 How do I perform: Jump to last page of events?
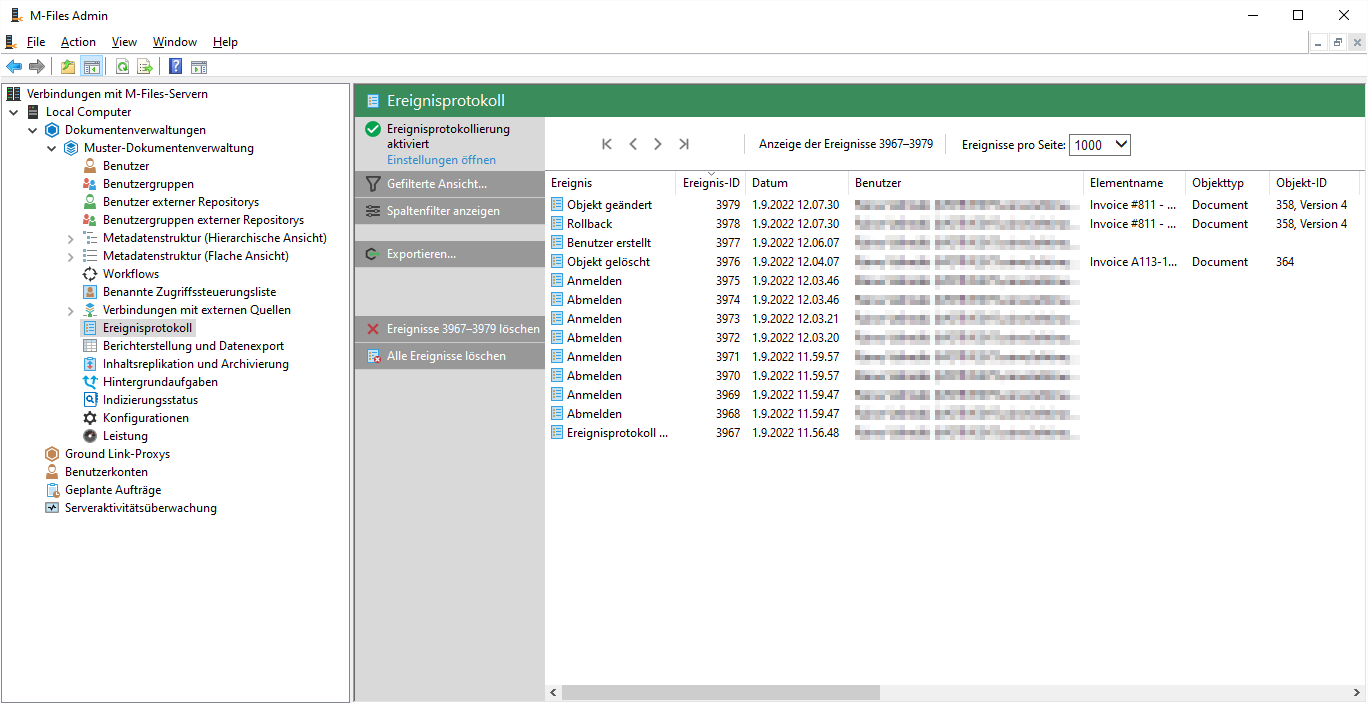[x=684, y=144]
